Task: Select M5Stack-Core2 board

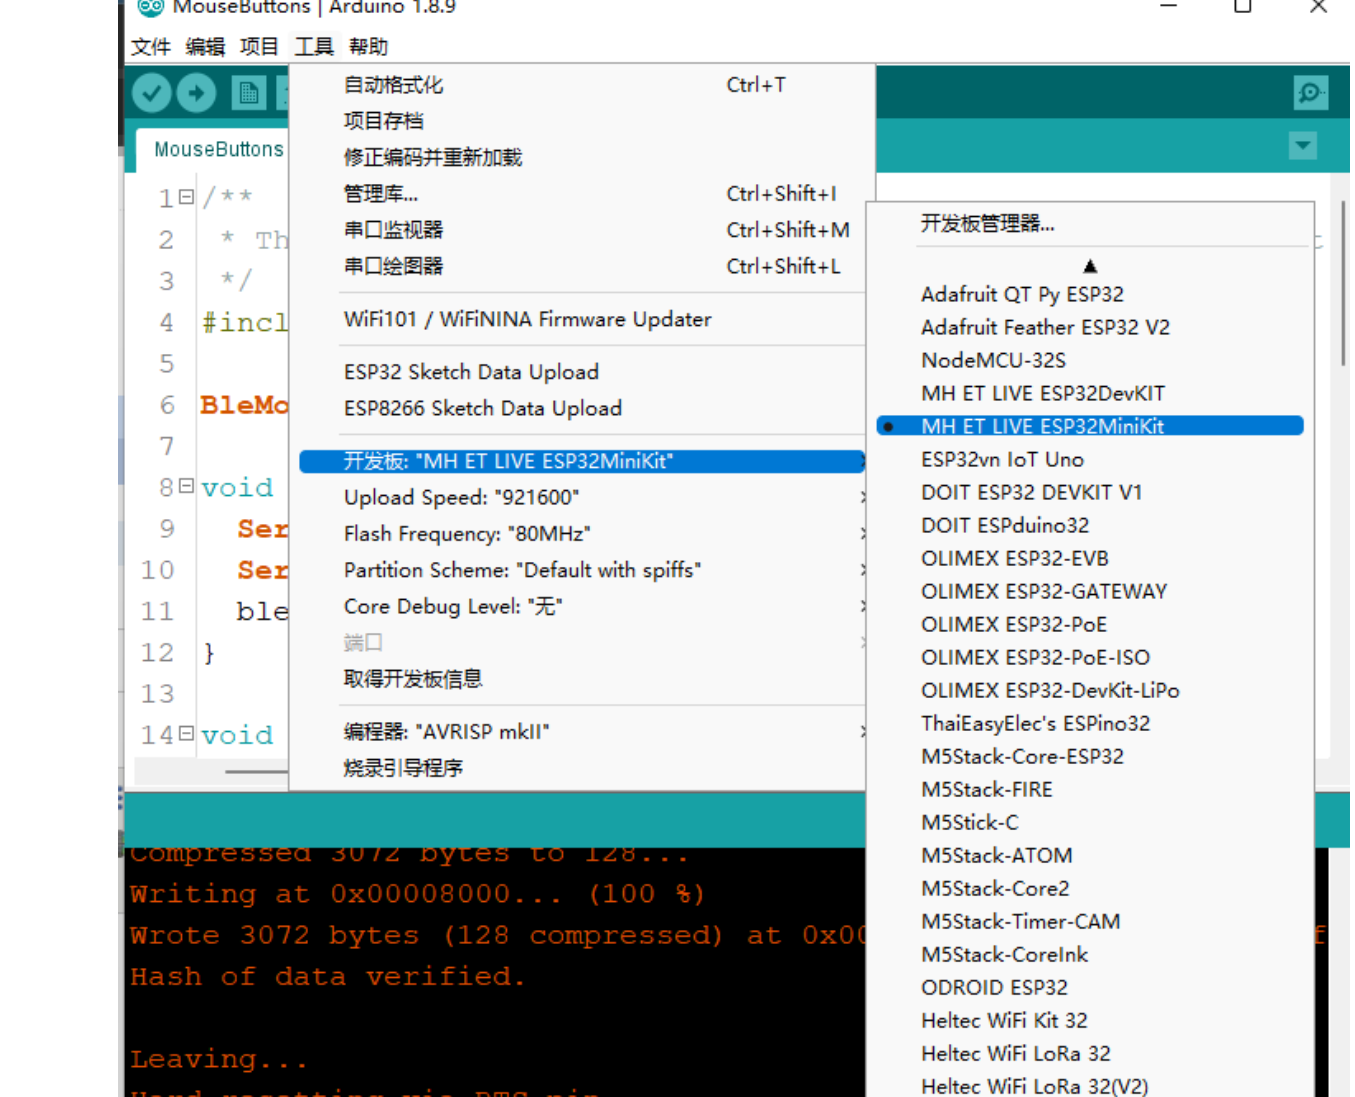Action: tap(1090, 888)
